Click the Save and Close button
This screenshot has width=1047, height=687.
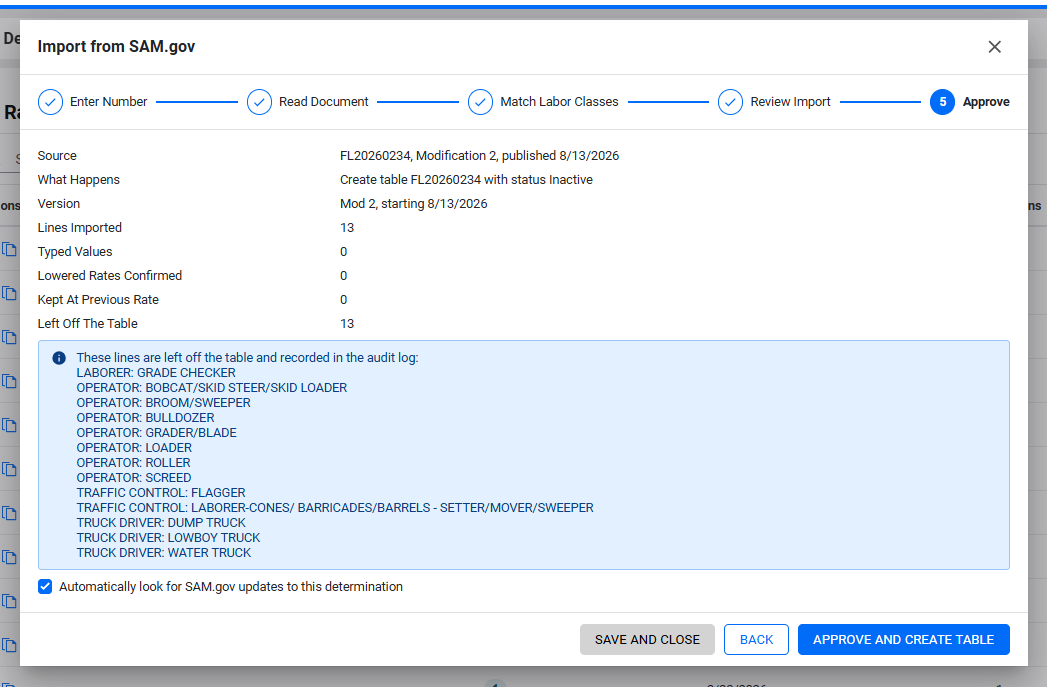coord(647,640)
